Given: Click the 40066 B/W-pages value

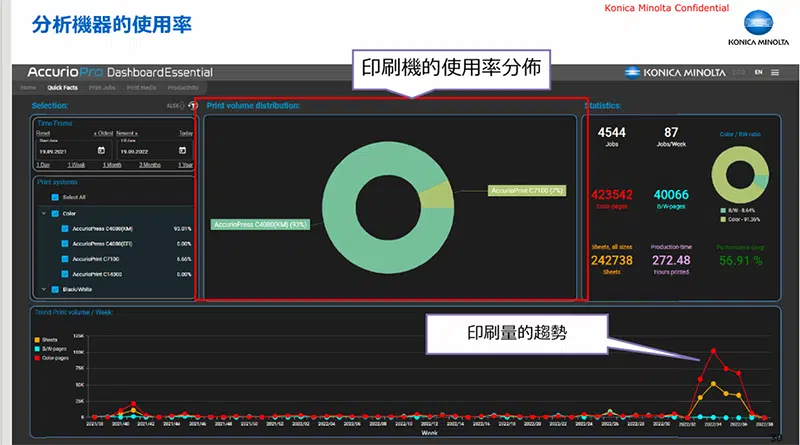Looking at the screenshot, I should click(x=671, y=195).
